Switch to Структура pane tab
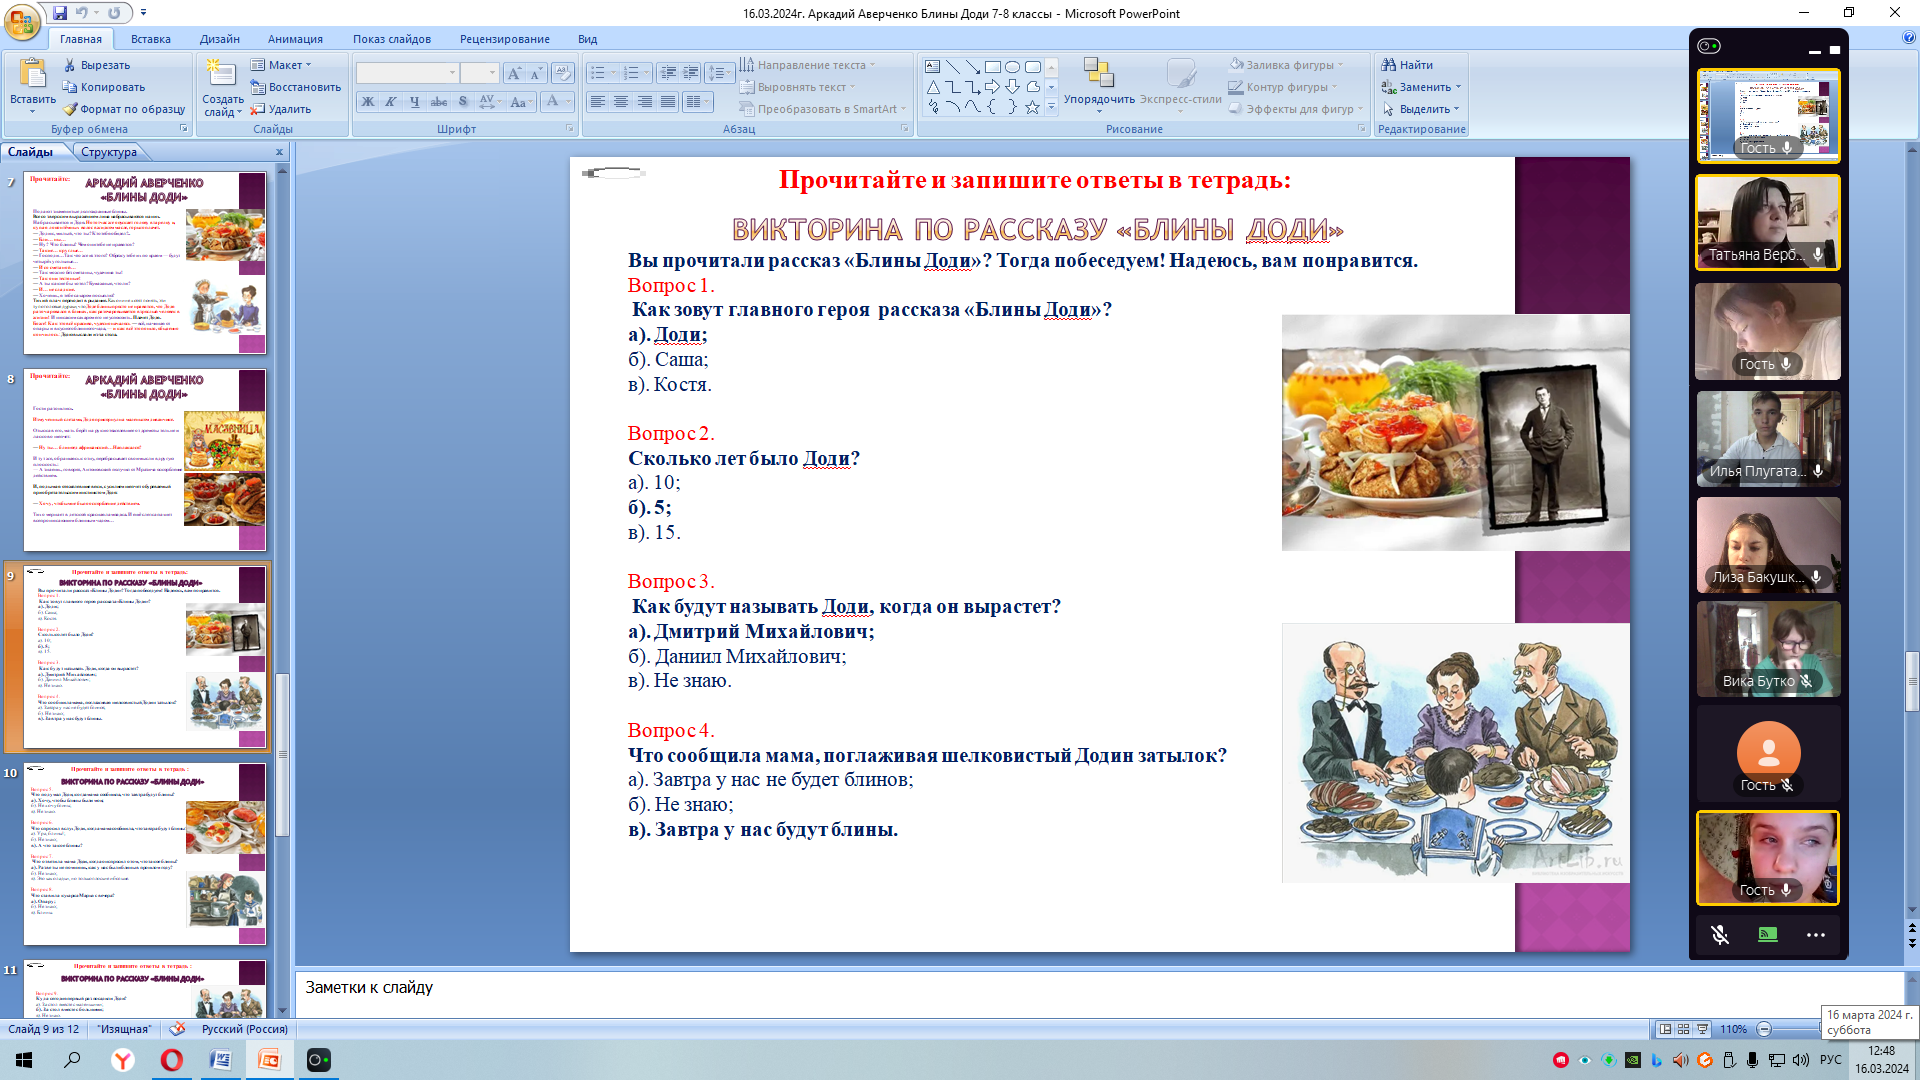 (109, 152)
